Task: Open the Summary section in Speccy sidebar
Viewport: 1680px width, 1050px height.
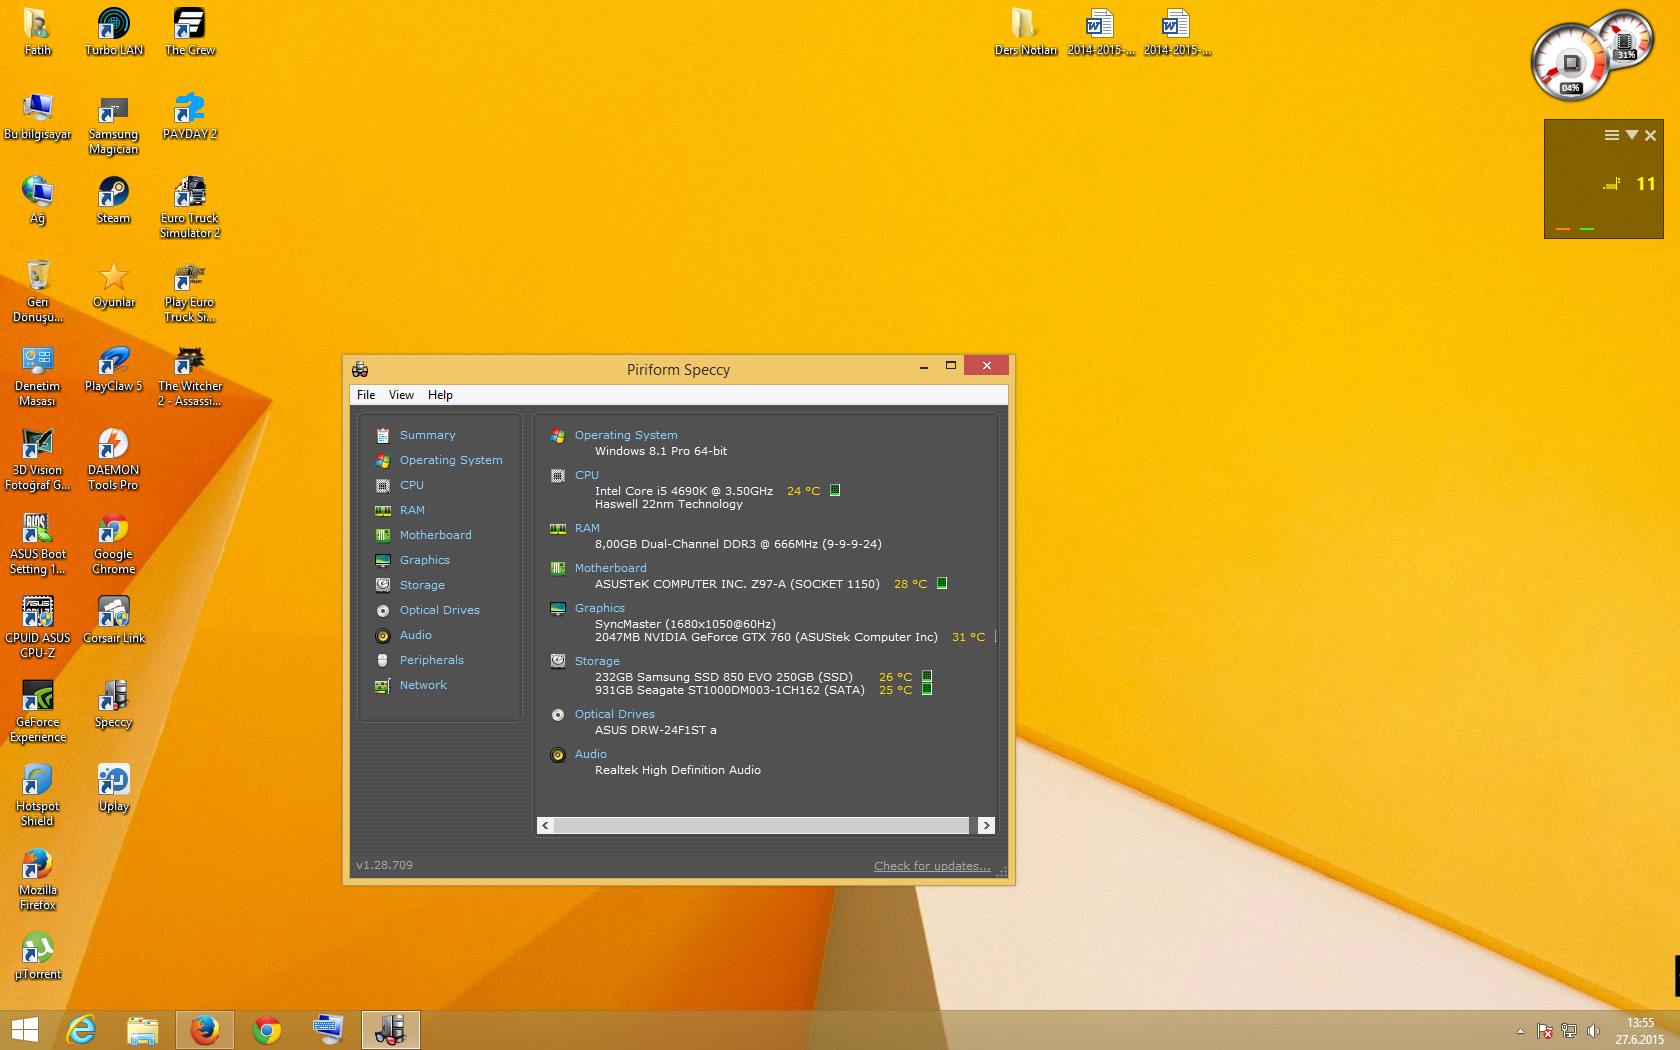Action: tap(427, 435)
